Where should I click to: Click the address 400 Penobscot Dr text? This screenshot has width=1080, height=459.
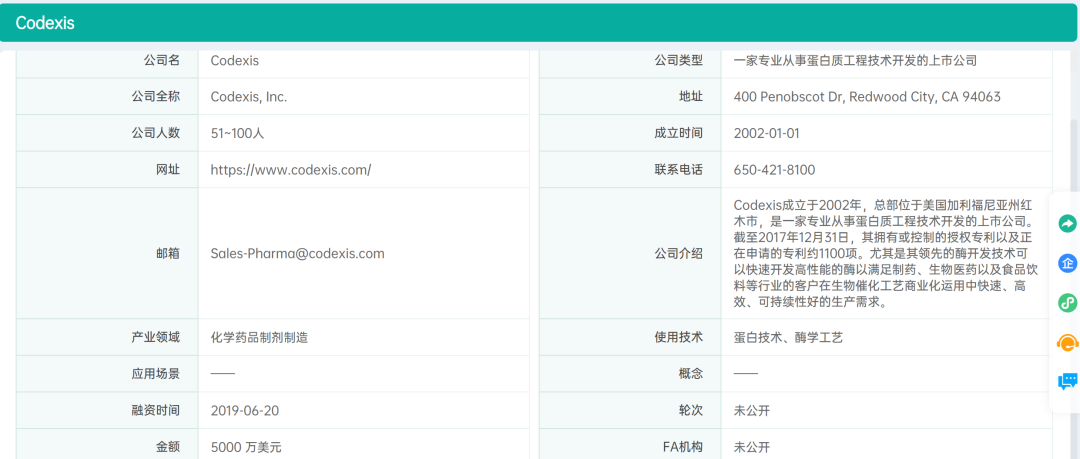coord(866,97)
